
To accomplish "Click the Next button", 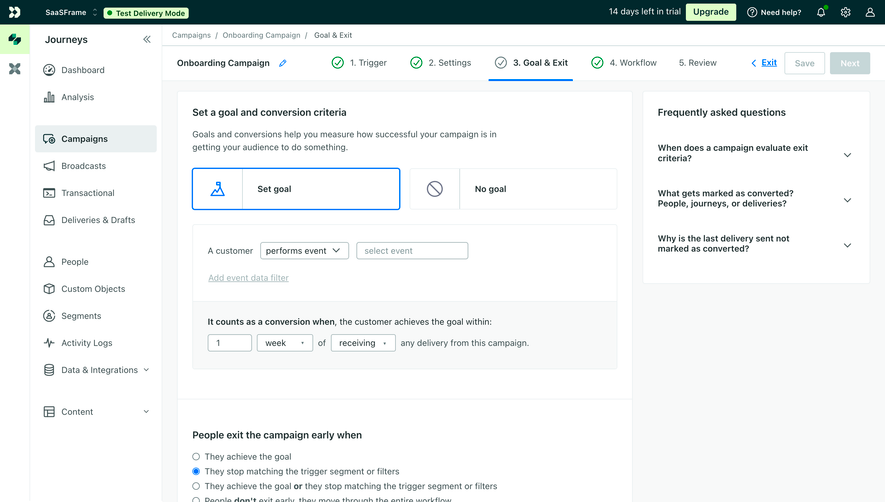I will pyautogui.click(x=849, y=63).
